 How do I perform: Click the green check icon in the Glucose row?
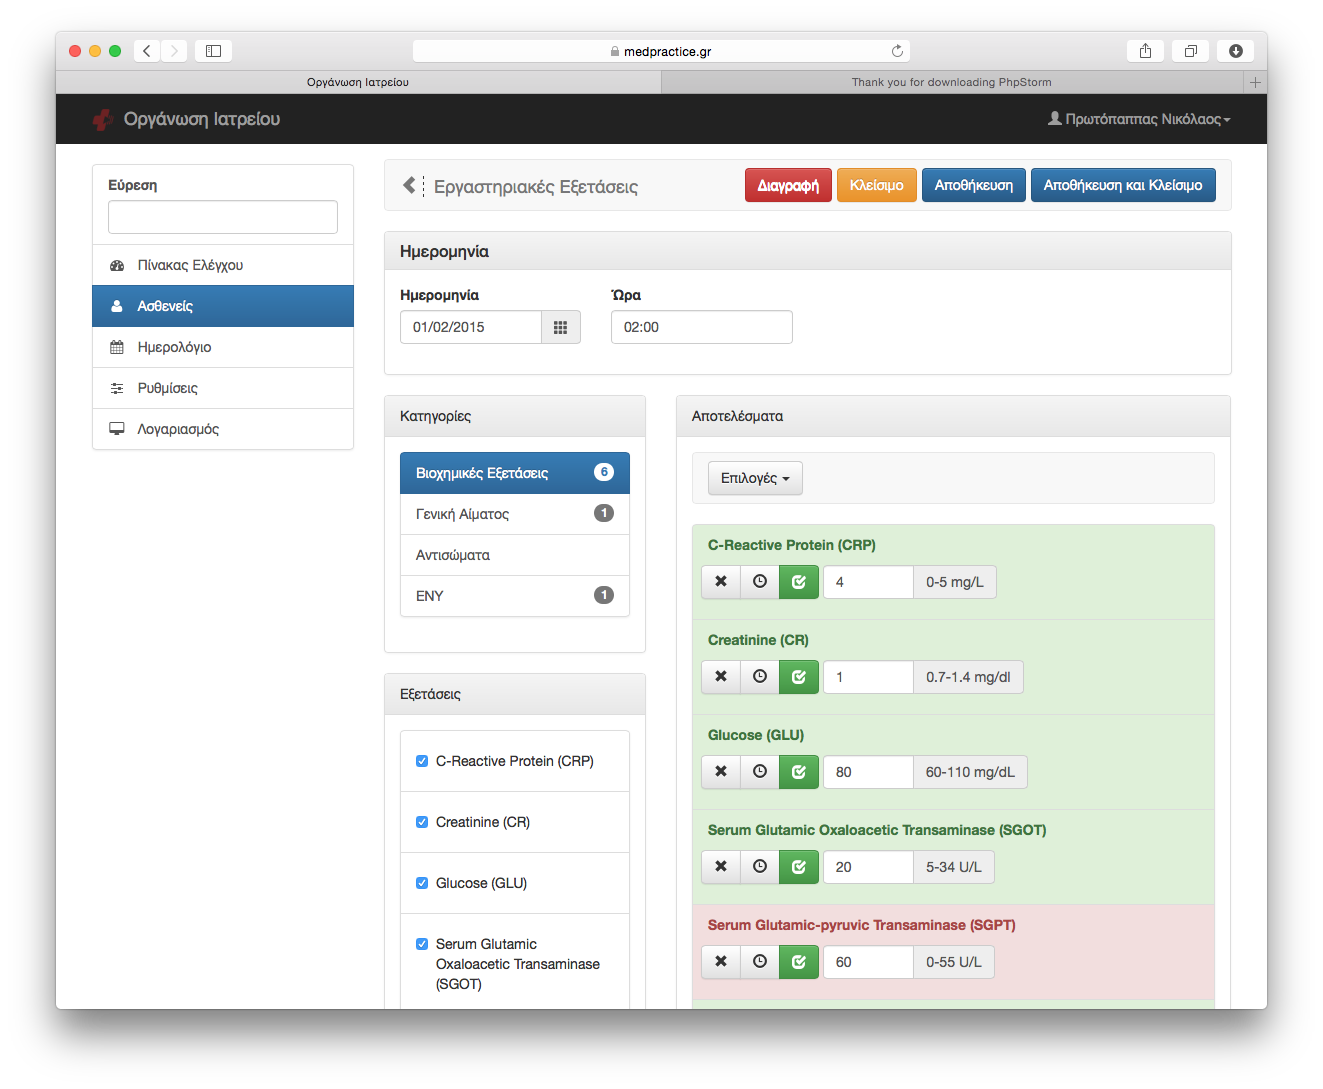[799, 772]
